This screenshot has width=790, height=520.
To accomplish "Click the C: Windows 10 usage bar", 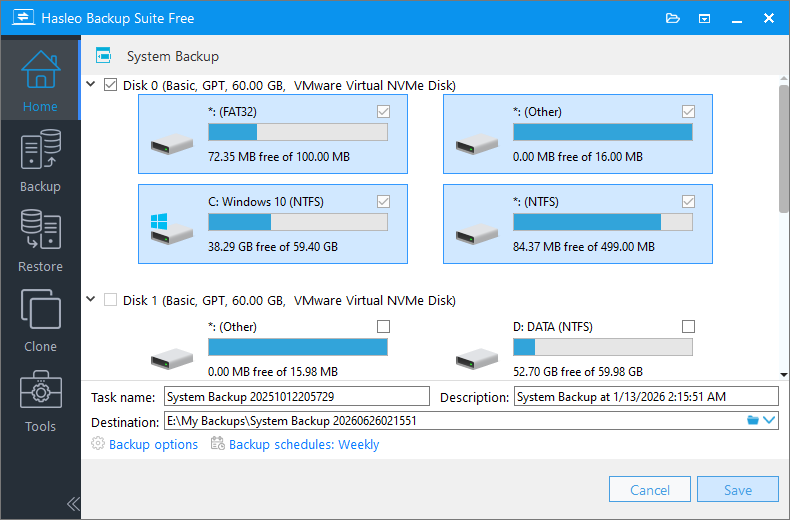I will 298,222.
